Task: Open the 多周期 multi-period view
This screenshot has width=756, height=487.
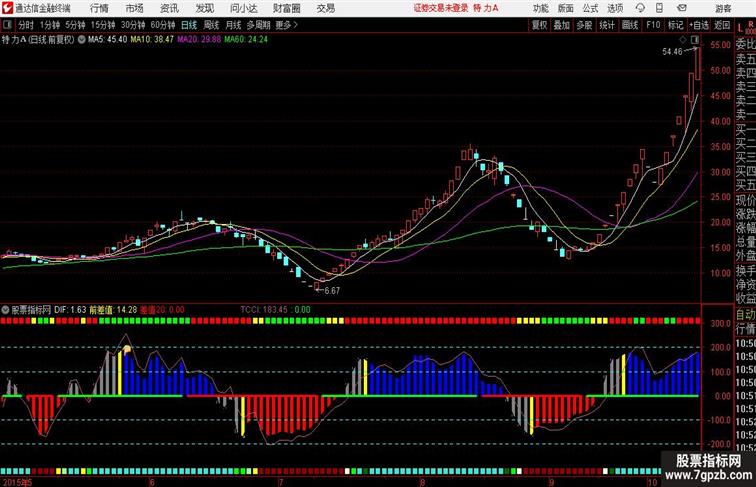Action: tap(258, 25)
